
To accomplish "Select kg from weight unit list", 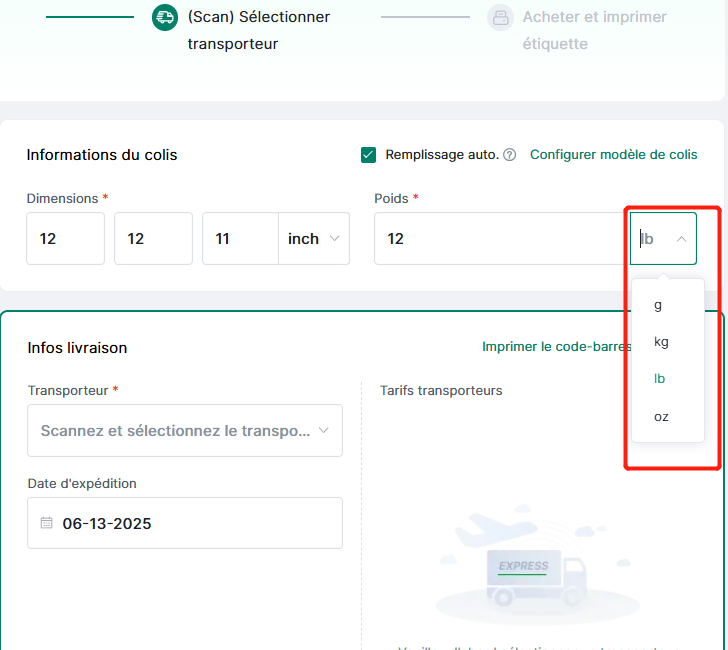I will tap(661, 342).
